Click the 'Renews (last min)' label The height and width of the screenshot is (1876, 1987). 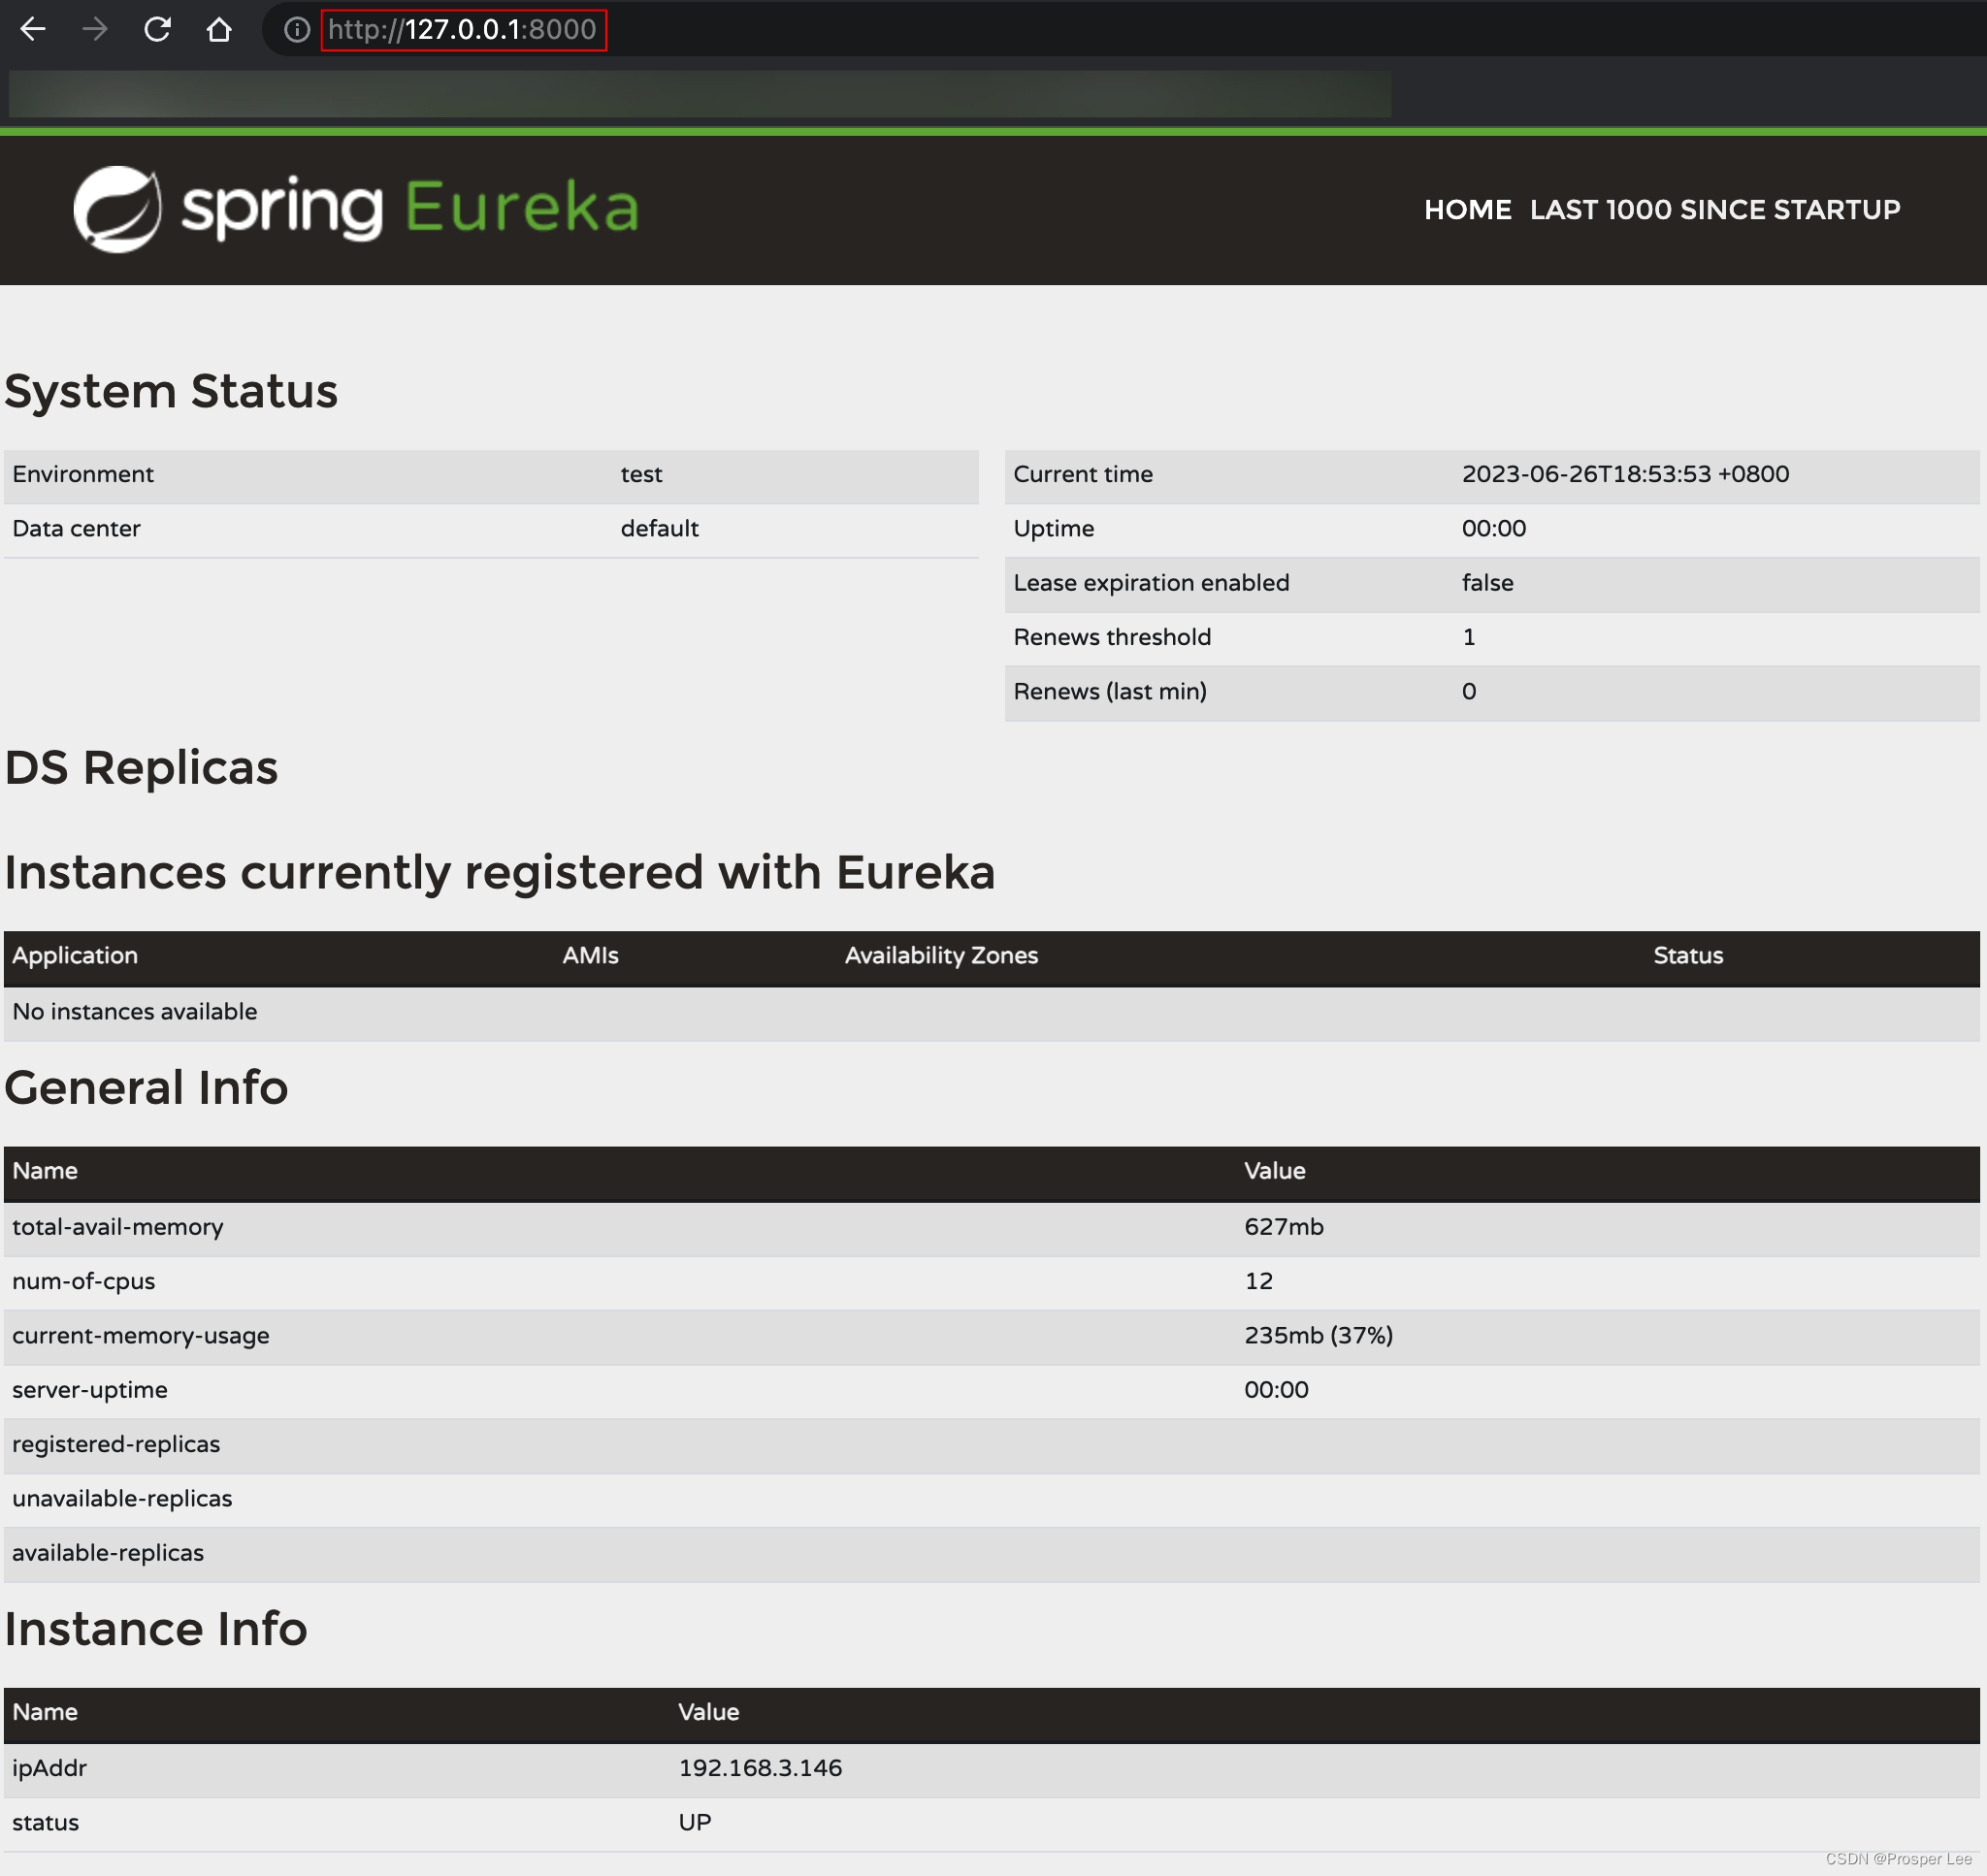point(1110,691)
